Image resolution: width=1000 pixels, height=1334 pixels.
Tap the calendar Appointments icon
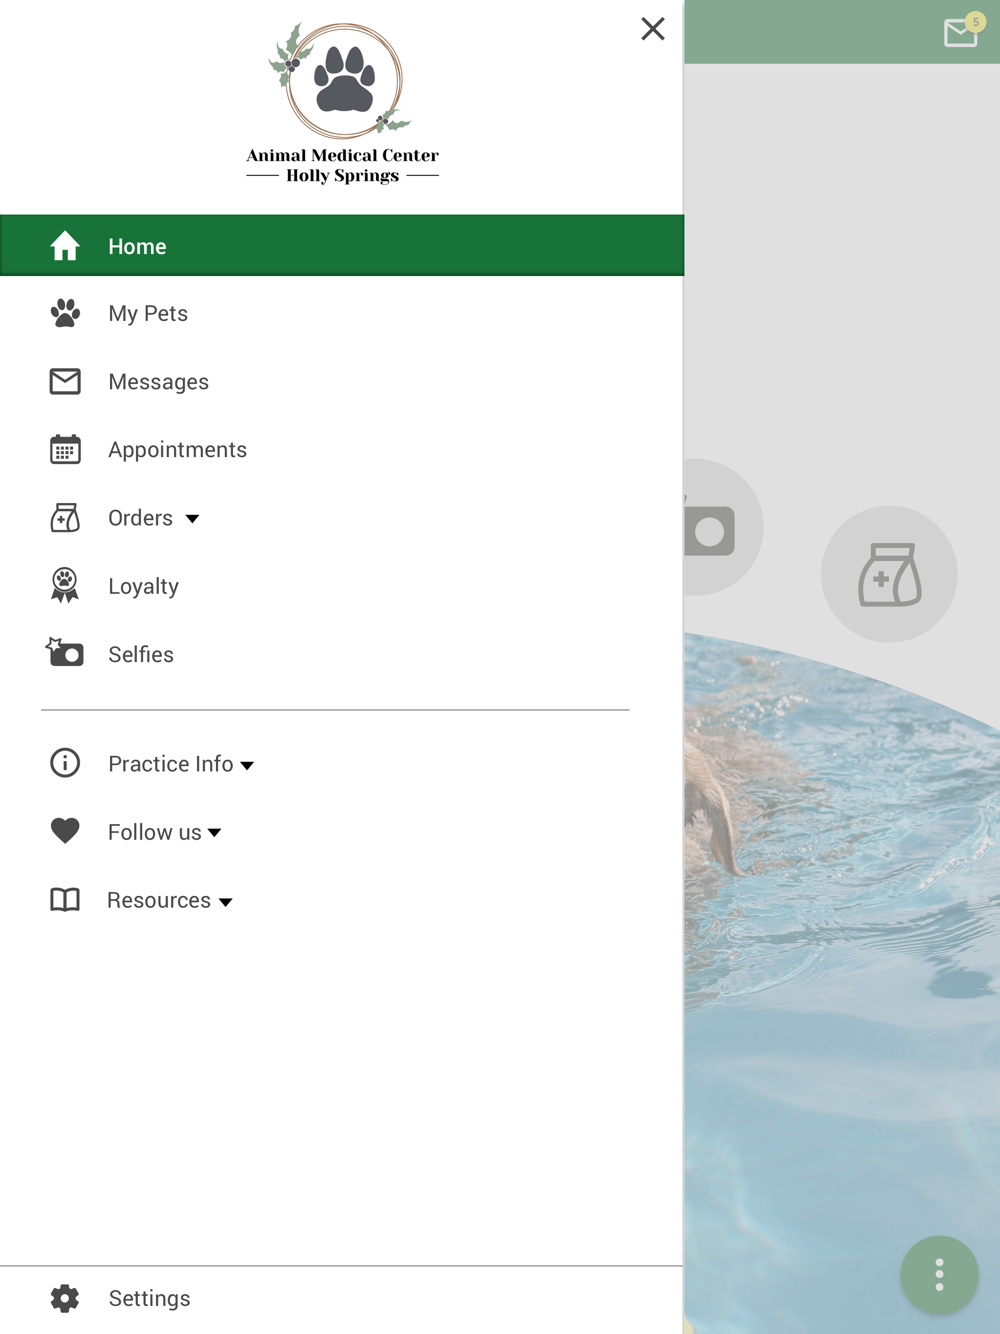point(65,449)
